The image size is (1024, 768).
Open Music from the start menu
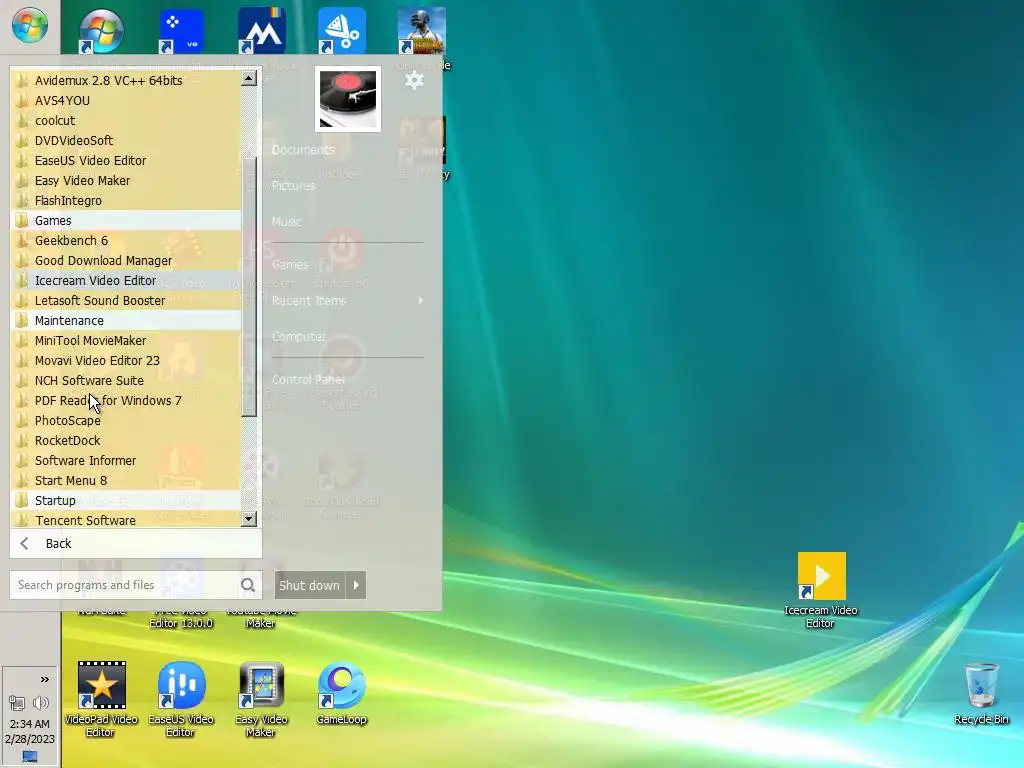click(286, 221)
